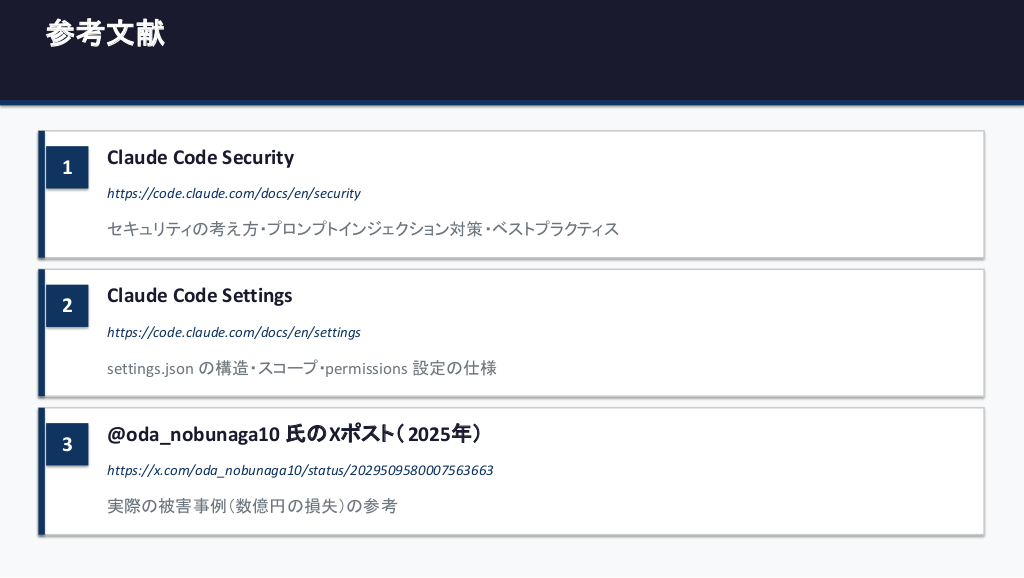The image size is (1024, 578).
Task: Open the x.com oda_nobunaga10 status link
Action: tap(300, 470)
